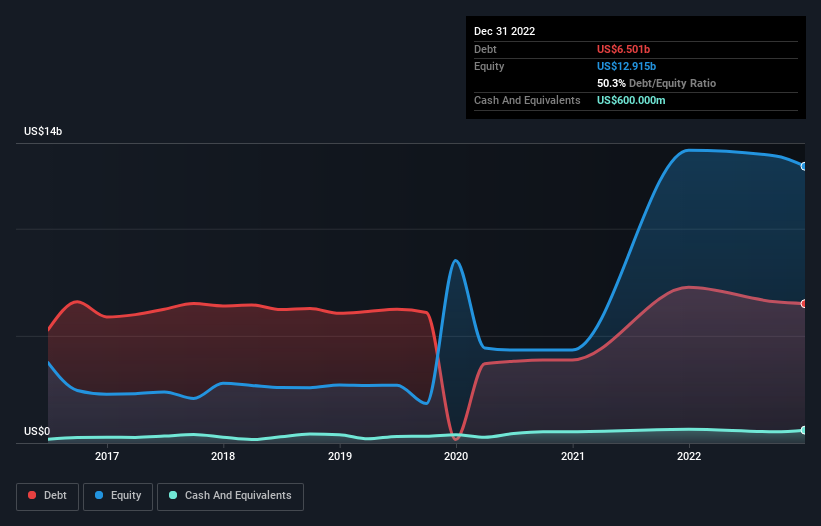
Task: Click the Dec 31 2022 tooltip date
Action: (504, 31)
